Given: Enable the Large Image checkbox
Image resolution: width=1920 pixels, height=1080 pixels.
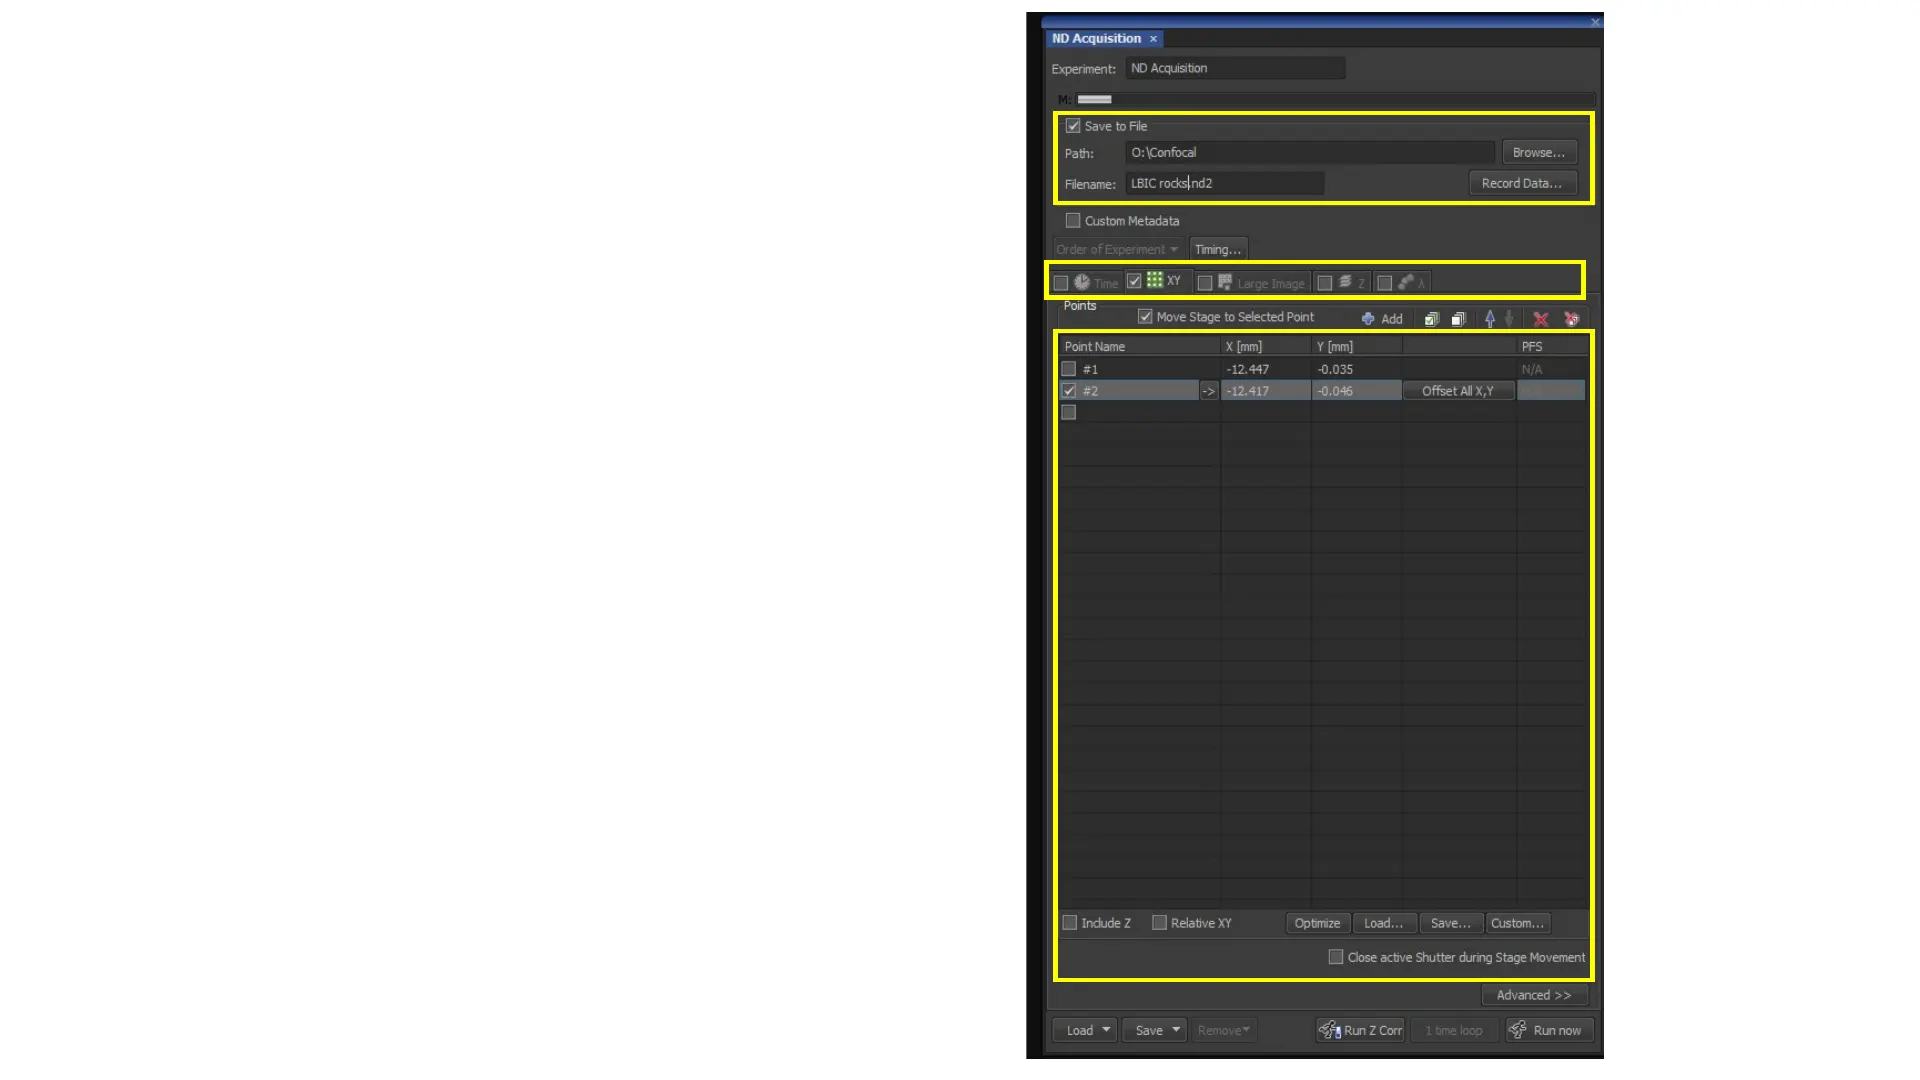Looking at the screenshot, I should [x=1205, y=283].
